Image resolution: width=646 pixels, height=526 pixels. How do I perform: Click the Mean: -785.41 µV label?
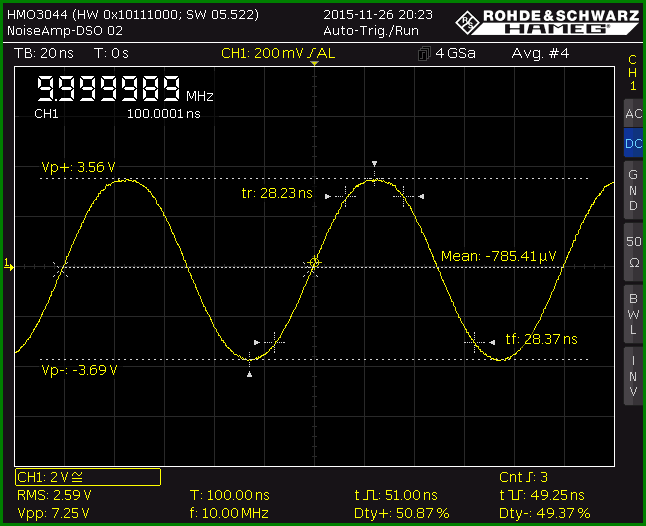[x=499, y=256]
